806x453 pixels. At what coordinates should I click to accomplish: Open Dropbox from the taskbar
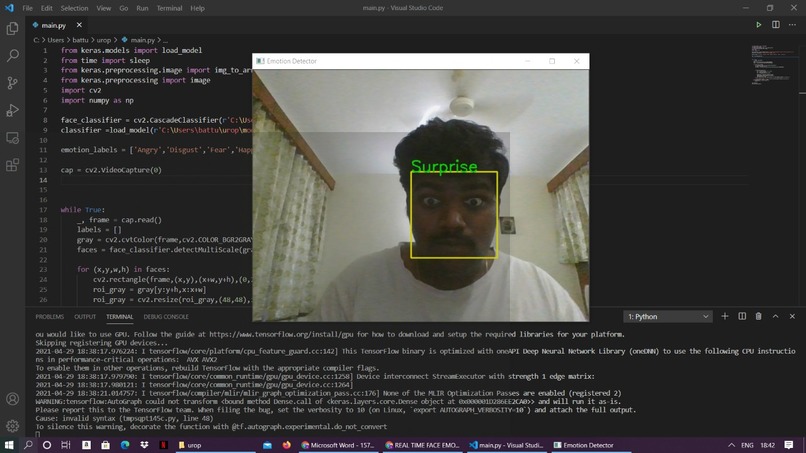[144, 445]
